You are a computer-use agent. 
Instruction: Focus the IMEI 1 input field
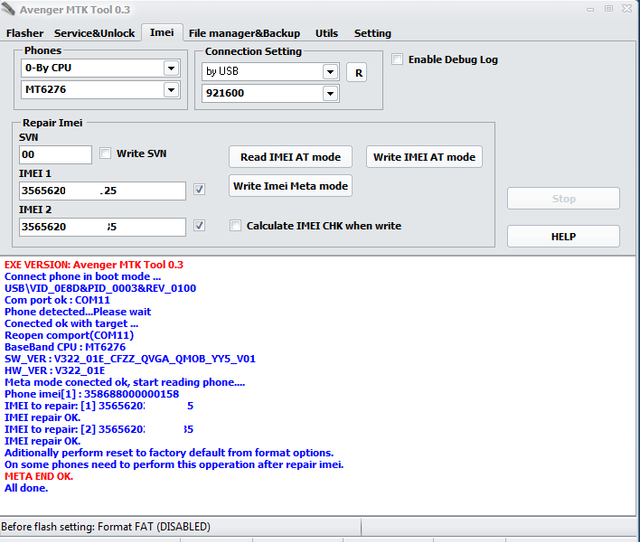pos(102,191)
